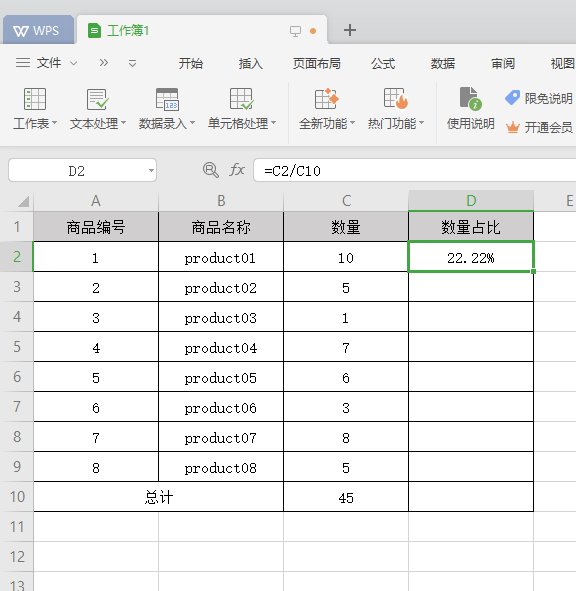This screenshot has width=576, height=591.
Task: Click the fx insert function icon
Action: pos(237,170)
